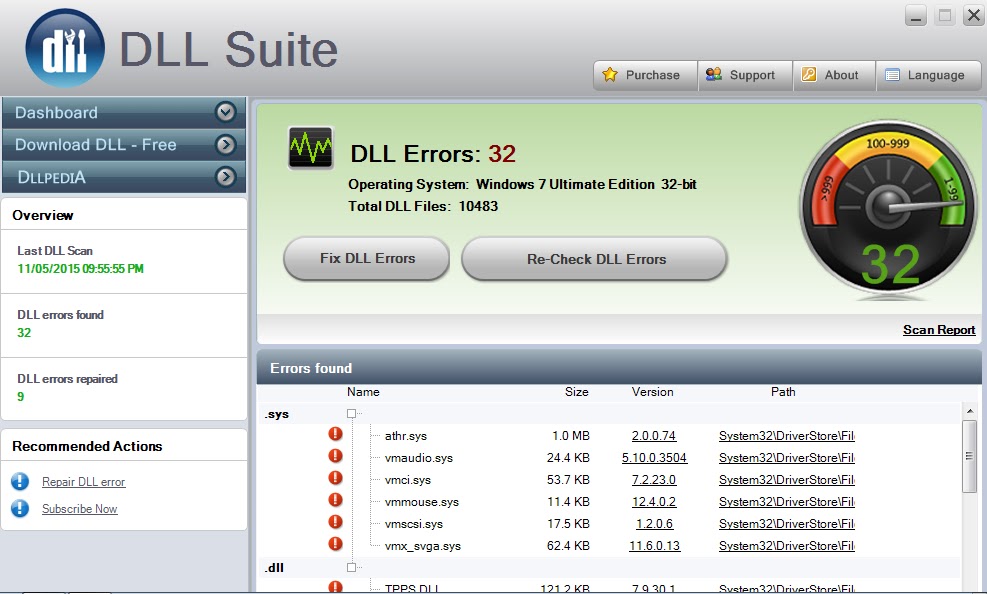The image size is (987, 594).
Task: Open the Scan Report link
Action: [x=939, y=330]
